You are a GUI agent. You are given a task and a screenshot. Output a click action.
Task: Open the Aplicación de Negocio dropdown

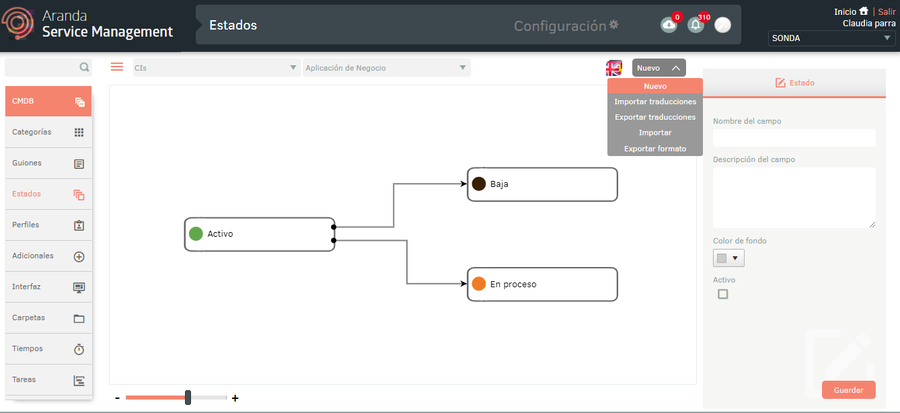tap(386, 68)
